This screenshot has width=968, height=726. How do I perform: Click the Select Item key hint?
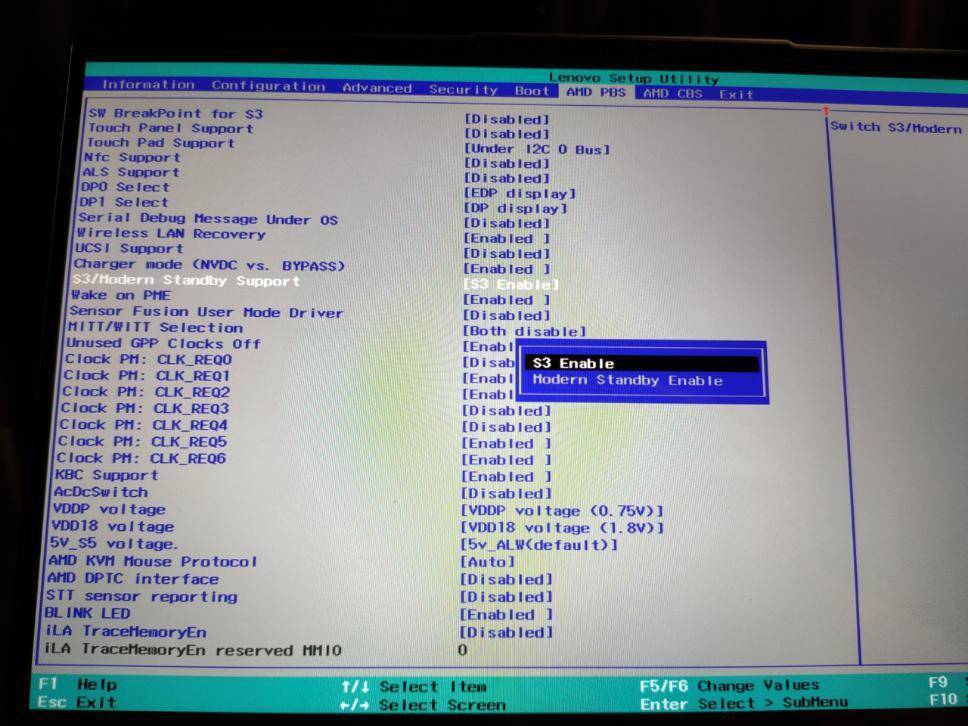click(x=414, y=687)
